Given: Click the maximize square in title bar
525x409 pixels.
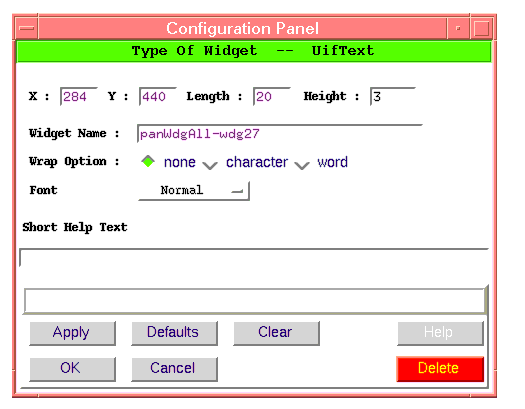Looking at the screenshot, I should [x=481, y=28].
